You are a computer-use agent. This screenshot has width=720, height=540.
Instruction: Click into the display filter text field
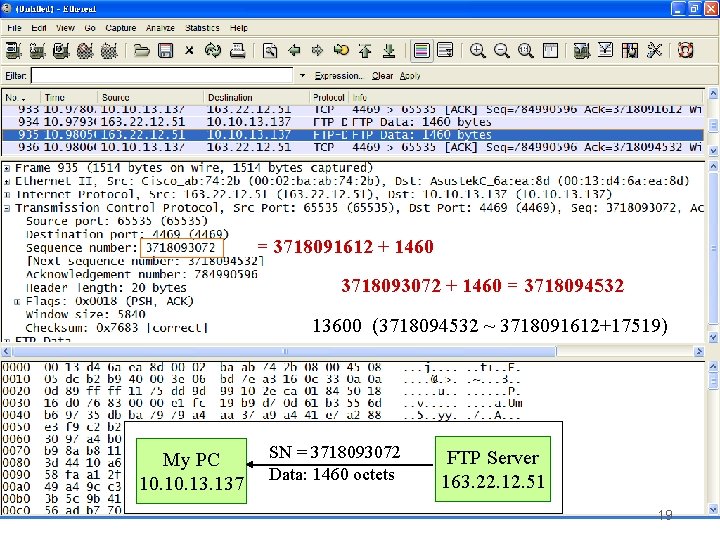coord(162,75)
